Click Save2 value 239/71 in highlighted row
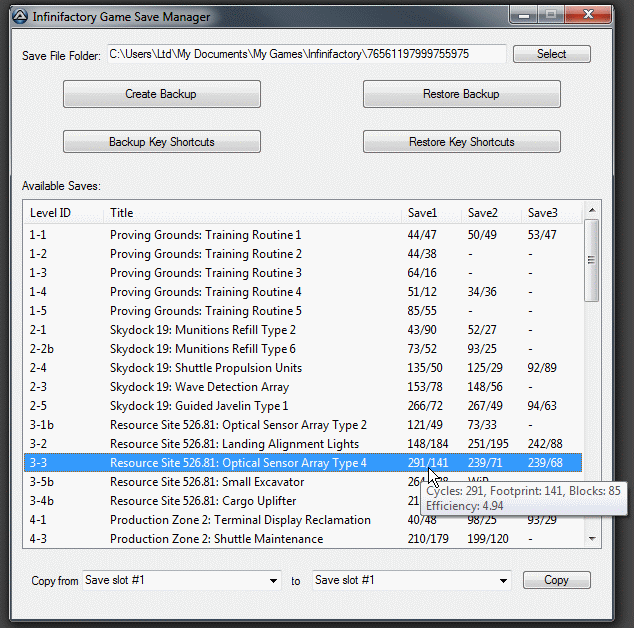This screenshot has width=634, height=628. pyautogui.click(x=485, y=463)
